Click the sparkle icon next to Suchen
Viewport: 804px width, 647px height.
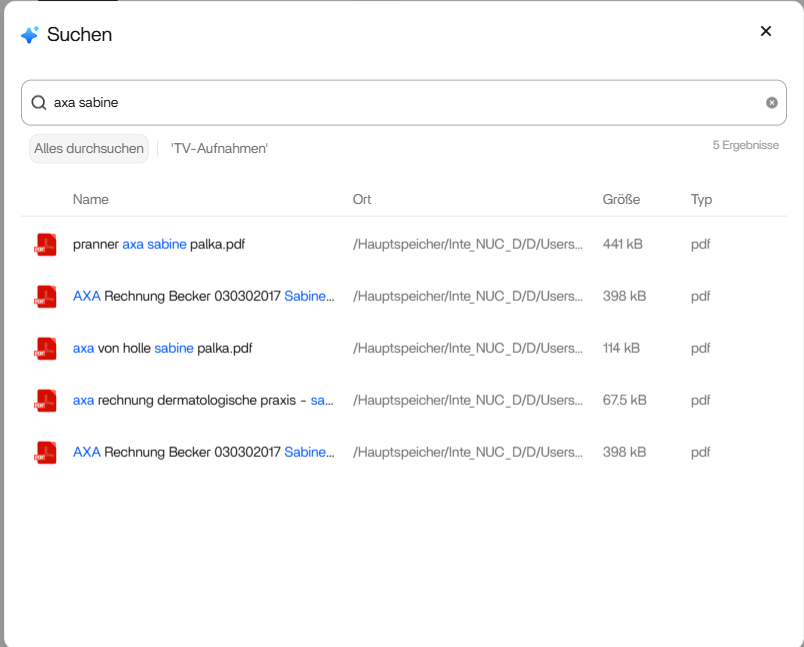pyautogui.click(x=30, y=35)
